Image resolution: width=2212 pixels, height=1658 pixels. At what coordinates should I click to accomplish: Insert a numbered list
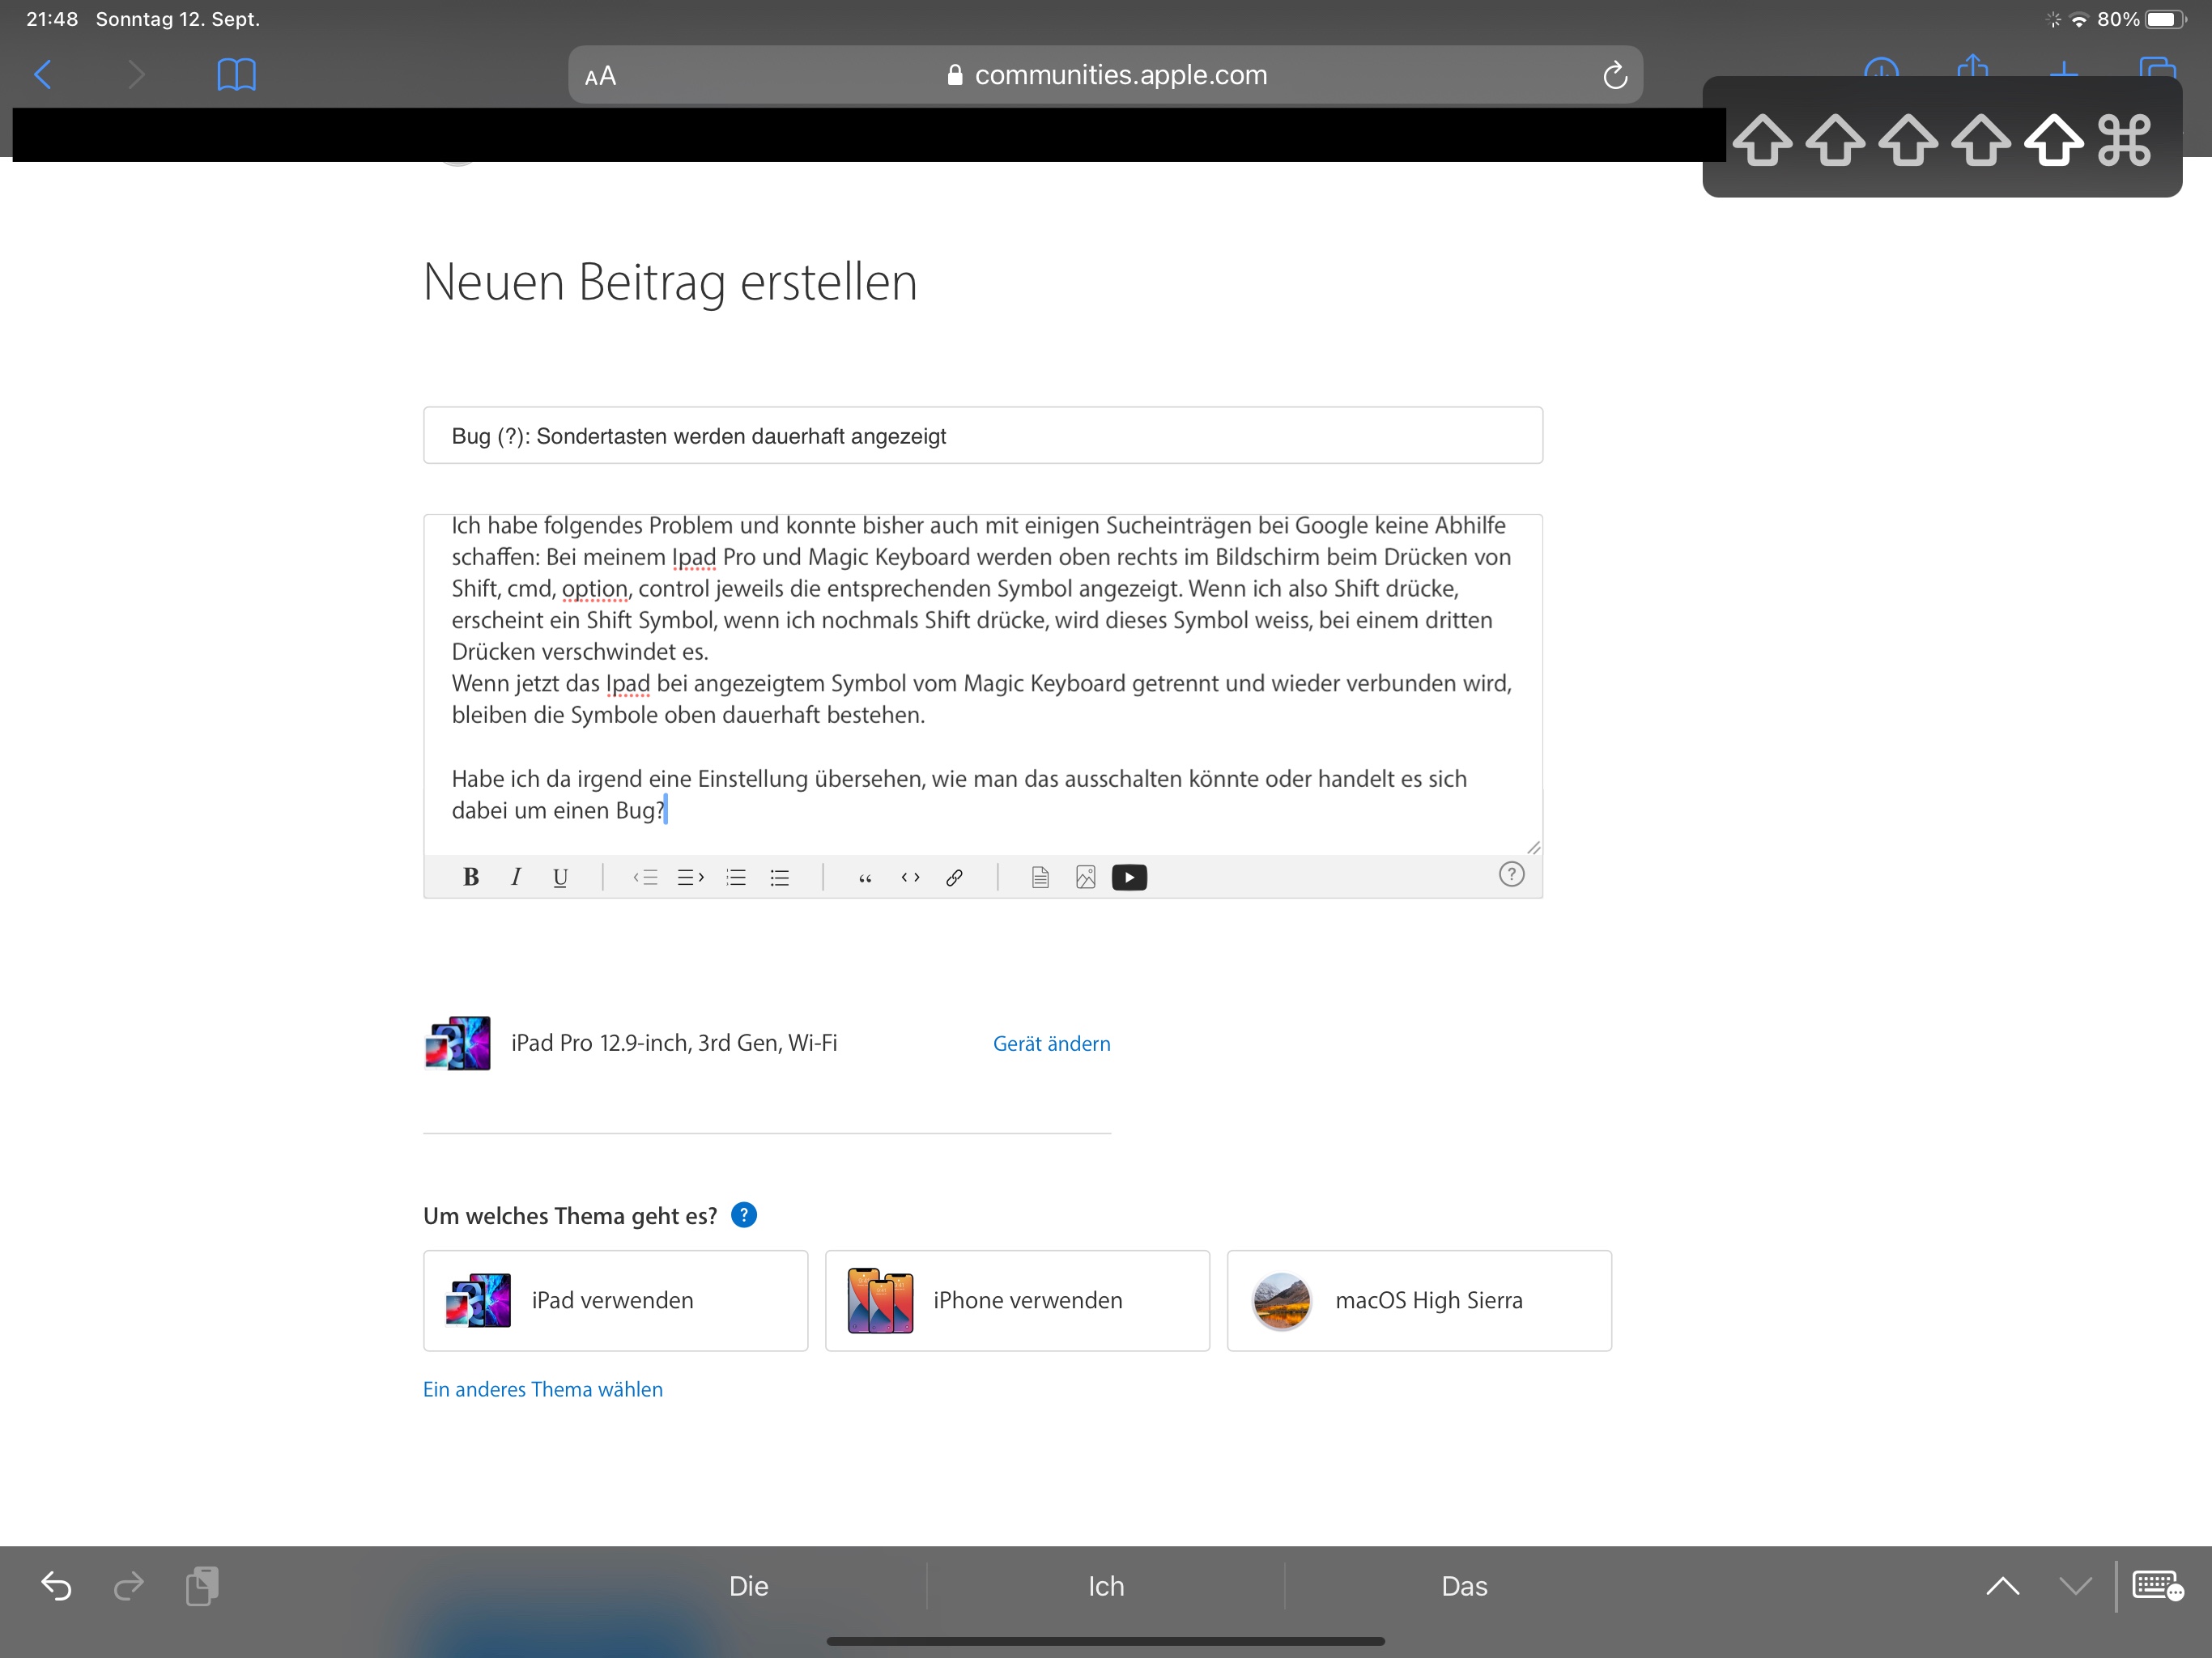[736, 877]
